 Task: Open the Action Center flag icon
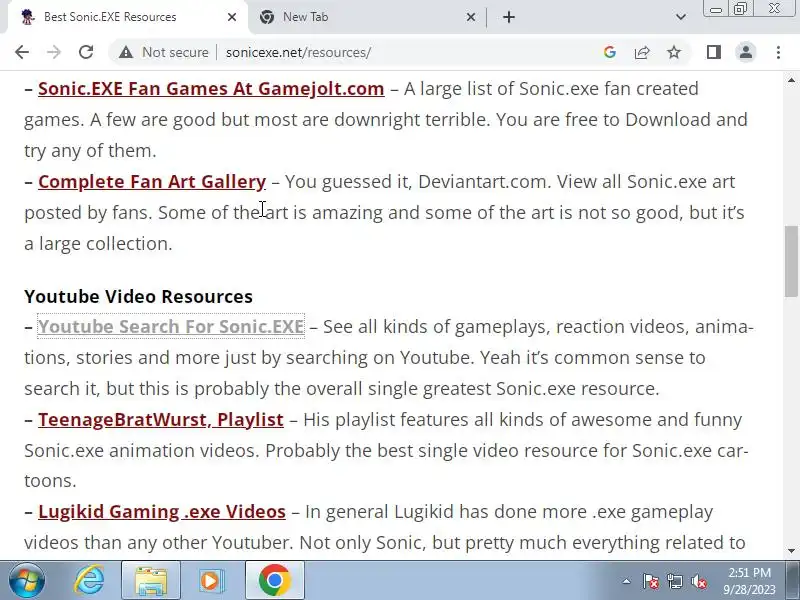click(x=651, y=581)
